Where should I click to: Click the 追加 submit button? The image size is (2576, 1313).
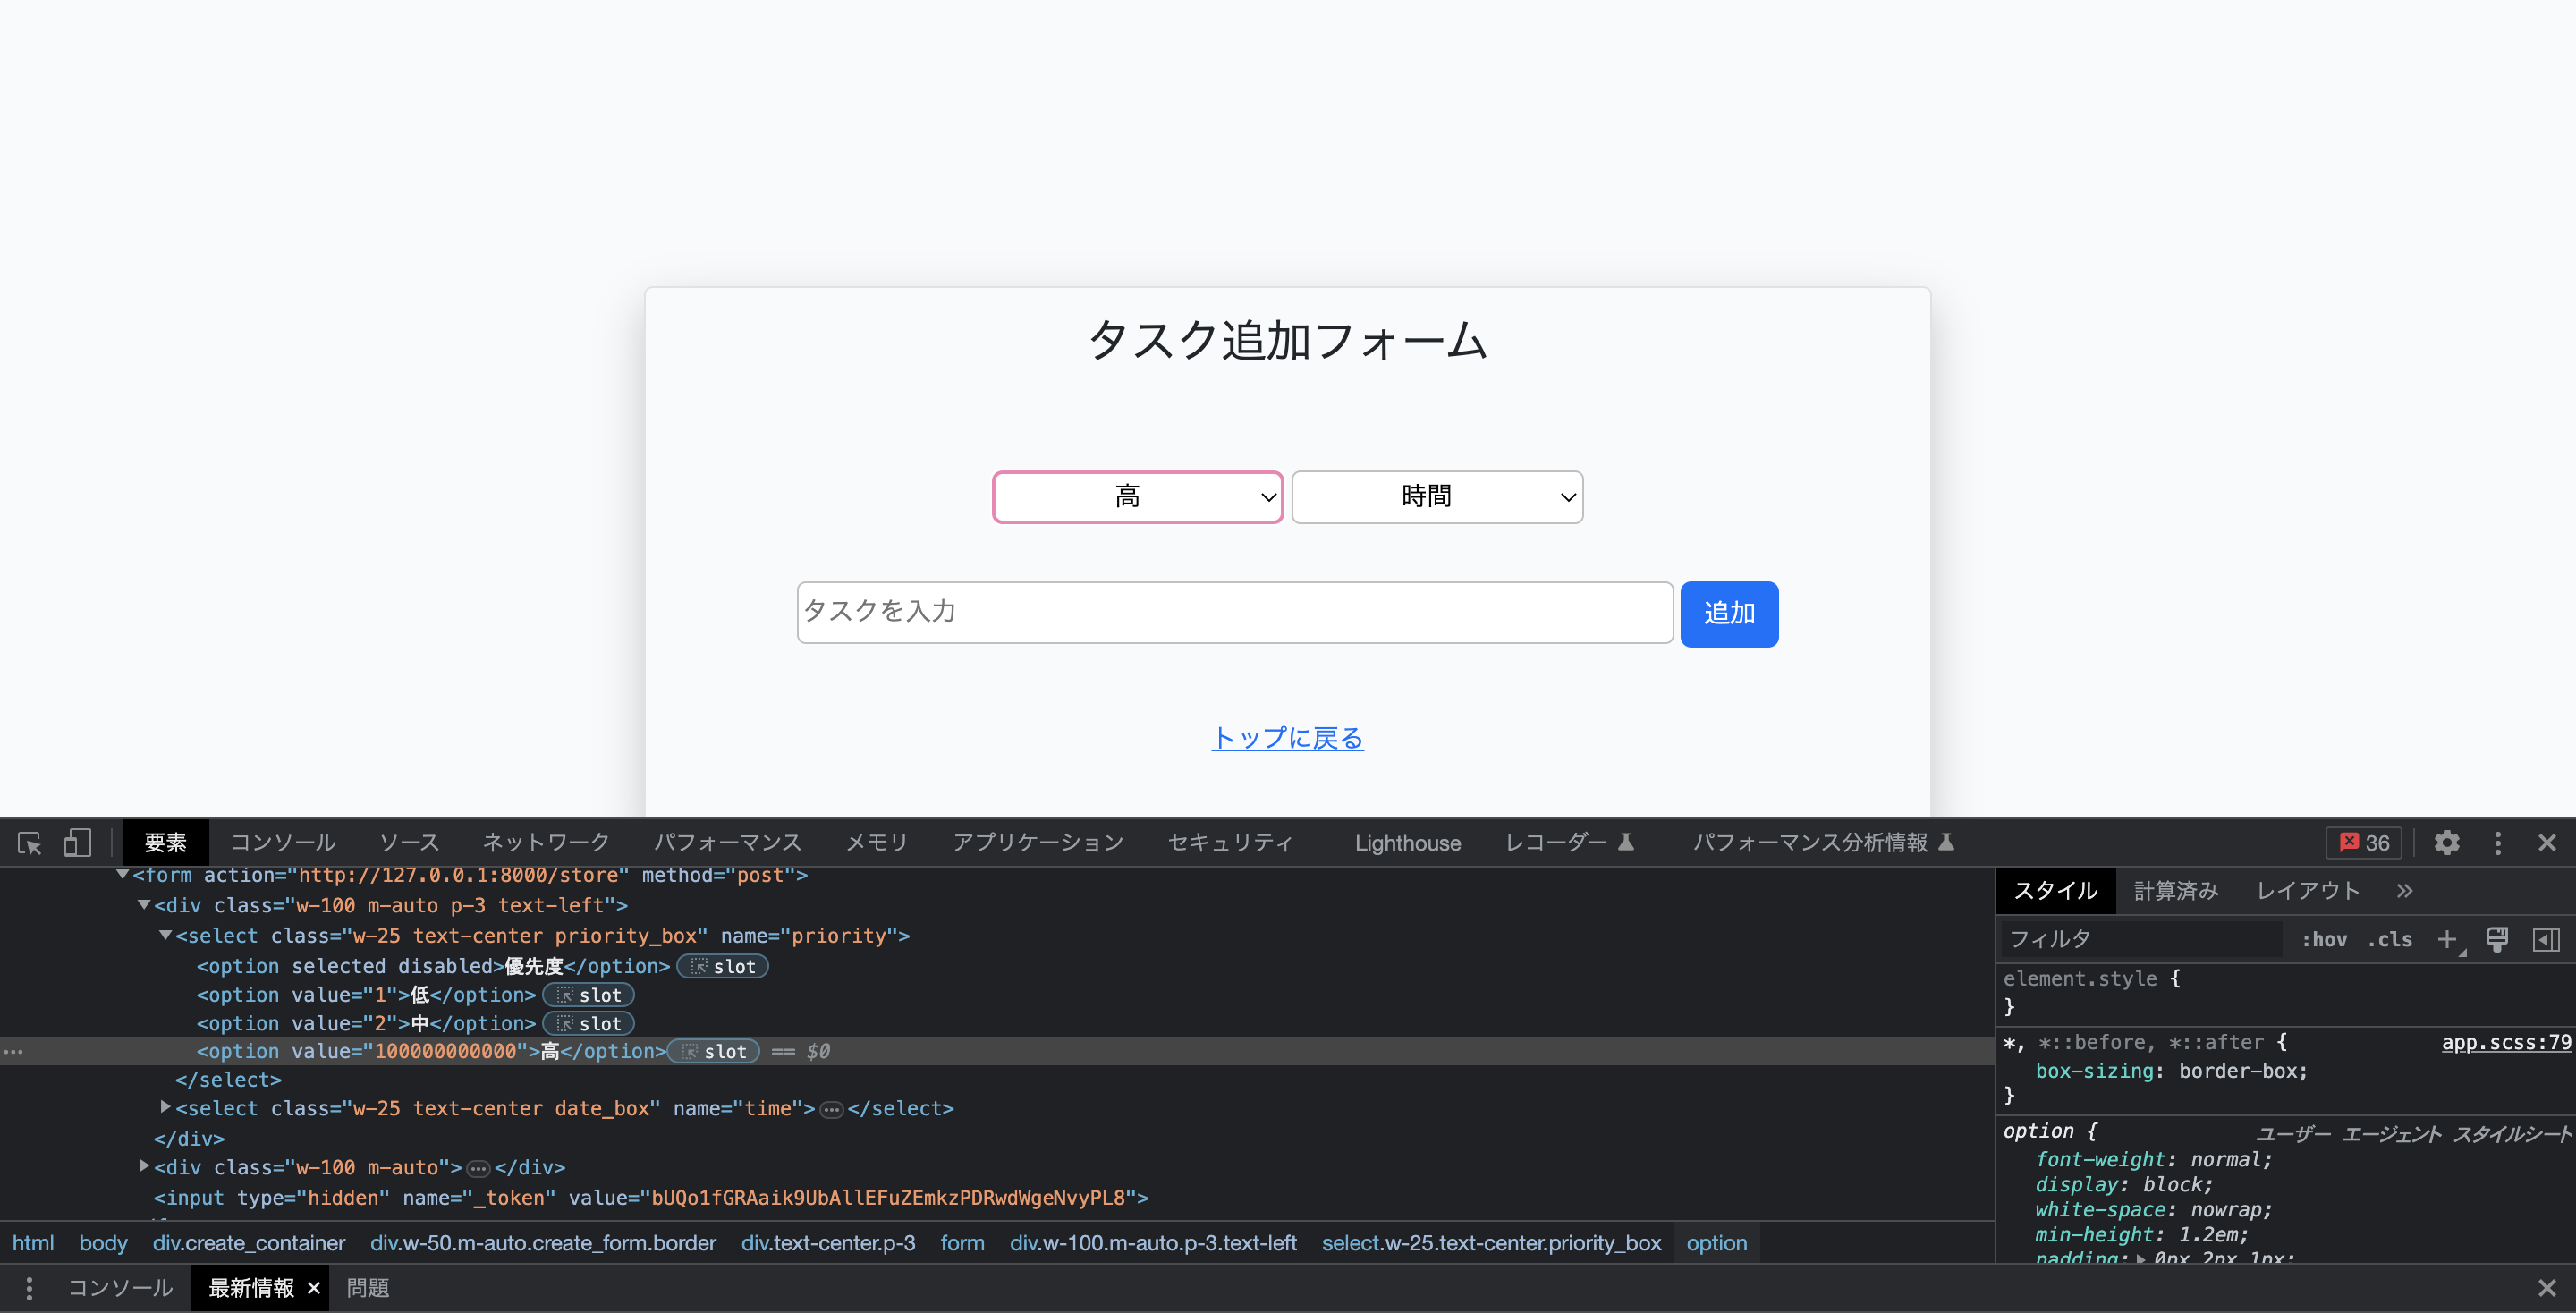click(1729, 614)
